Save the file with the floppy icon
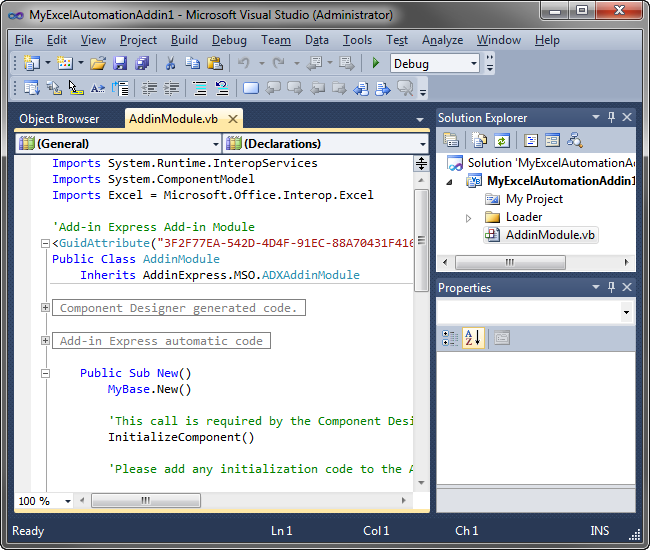 pyautogui.click(x=120, y=63)
